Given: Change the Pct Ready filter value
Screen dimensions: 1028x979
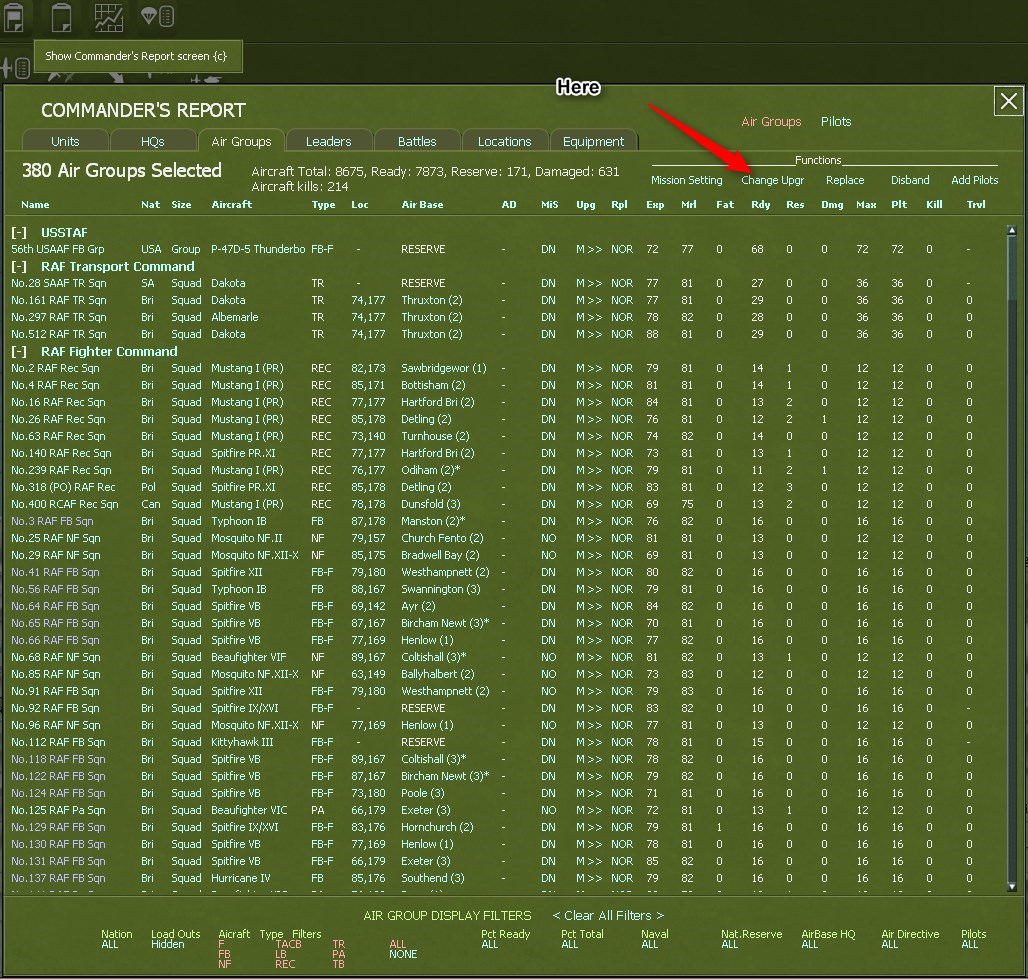Looking at the screenshot, I should coord(490,944).
